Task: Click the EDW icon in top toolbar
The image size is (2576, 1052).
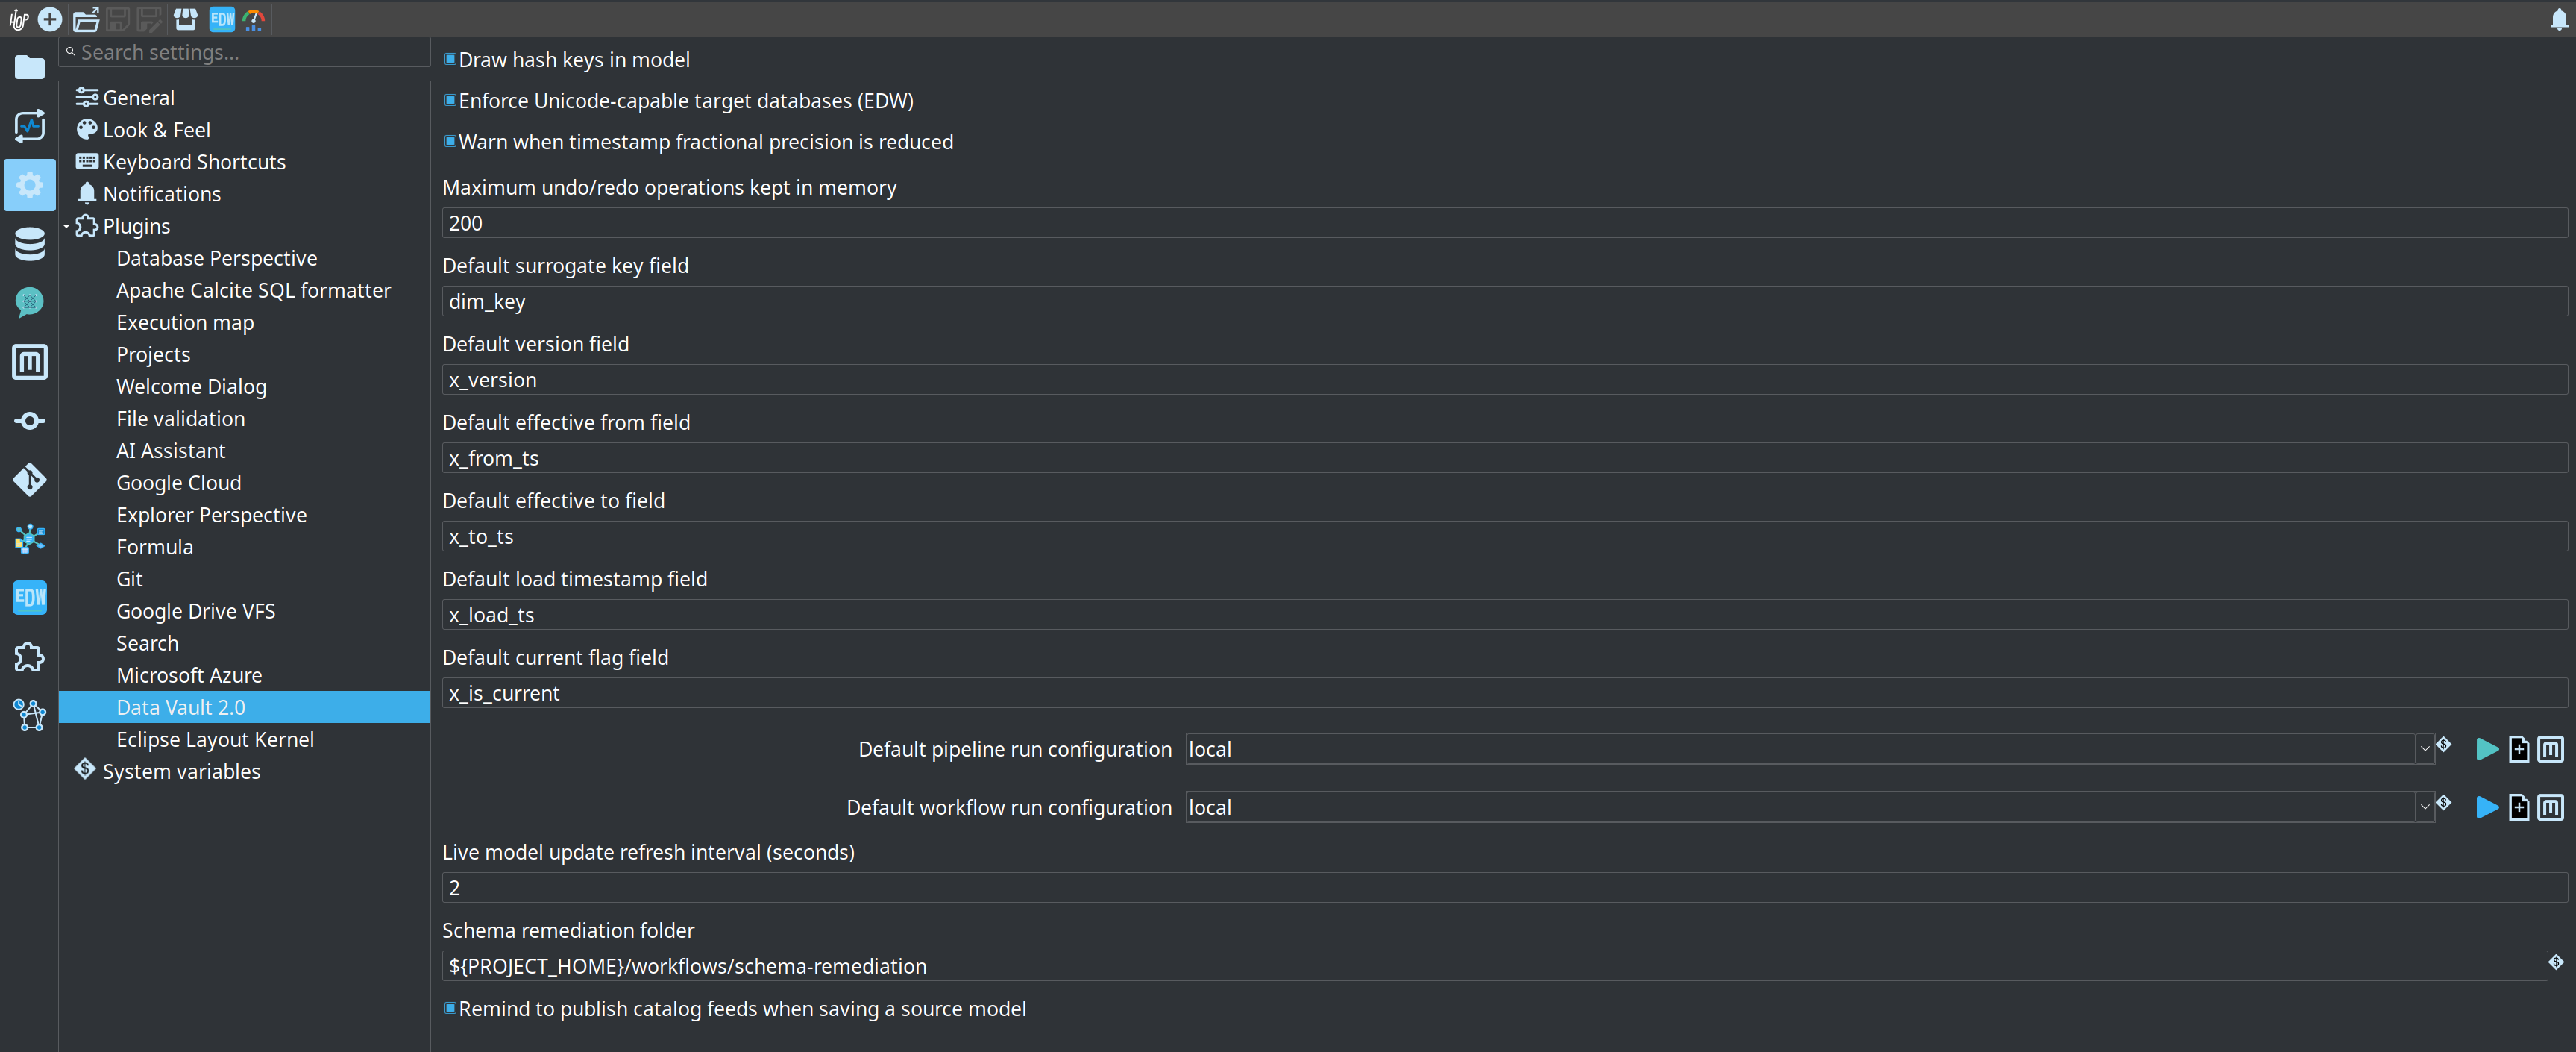Action: coord(222,19)
